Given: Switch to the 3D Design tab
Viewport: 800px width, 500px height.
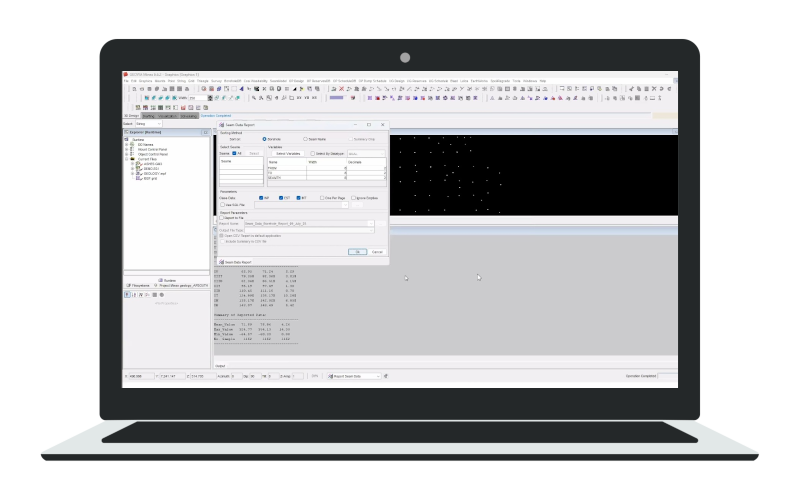Looking at the screenshot, I should point(132,116).
